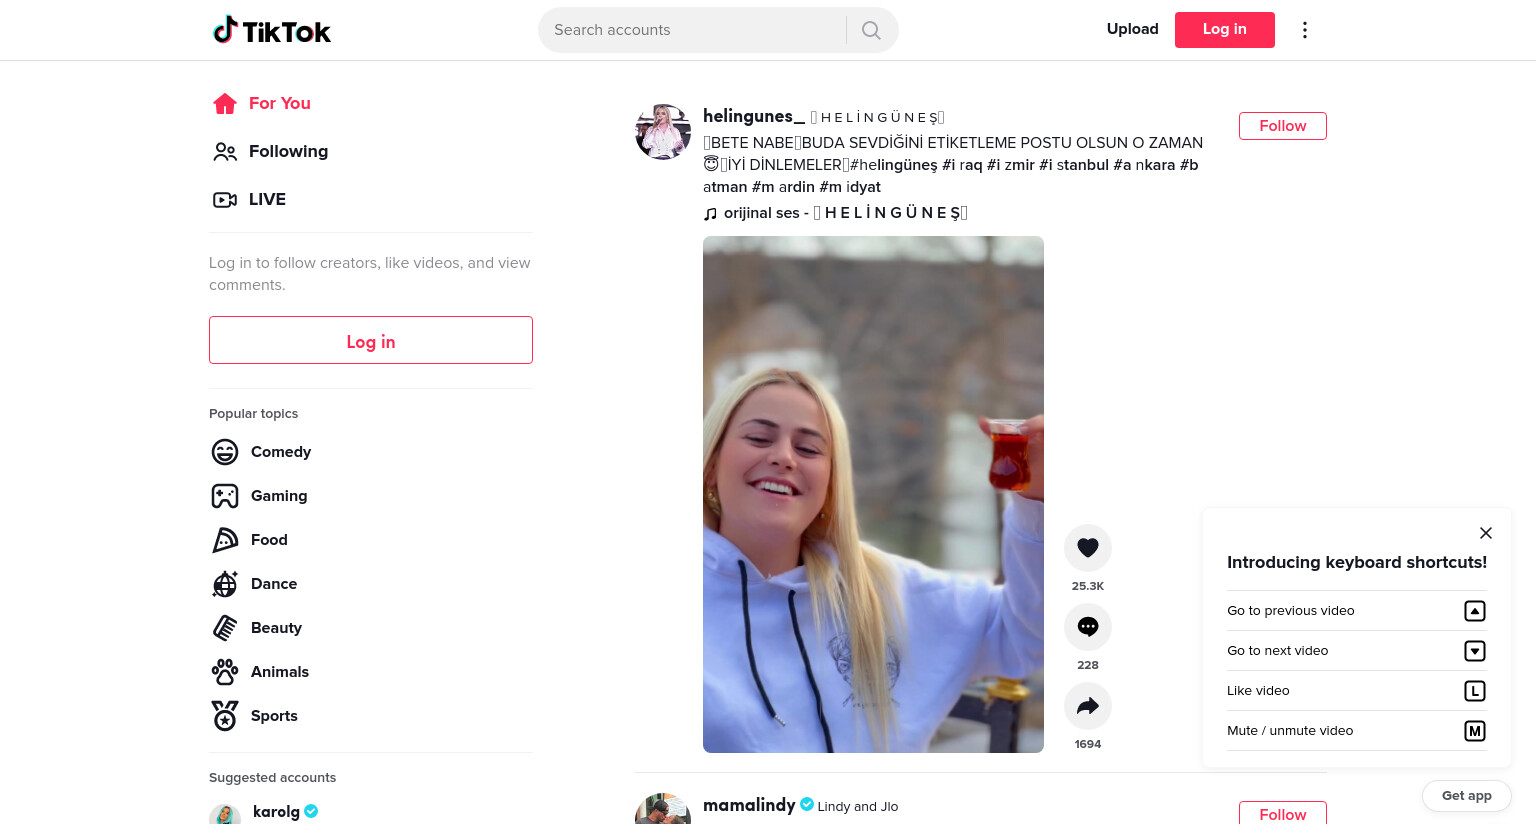This screenshot has width=1536, height=824.
Task: Click the Comedy topic icon
Action: click(225, 452)
